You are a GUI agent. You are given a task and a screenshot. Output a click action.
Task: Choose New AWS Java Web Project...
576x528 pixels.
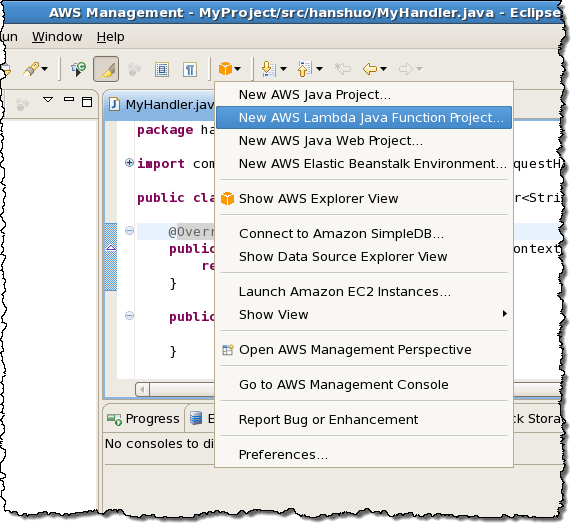click(x=364, y=141)
